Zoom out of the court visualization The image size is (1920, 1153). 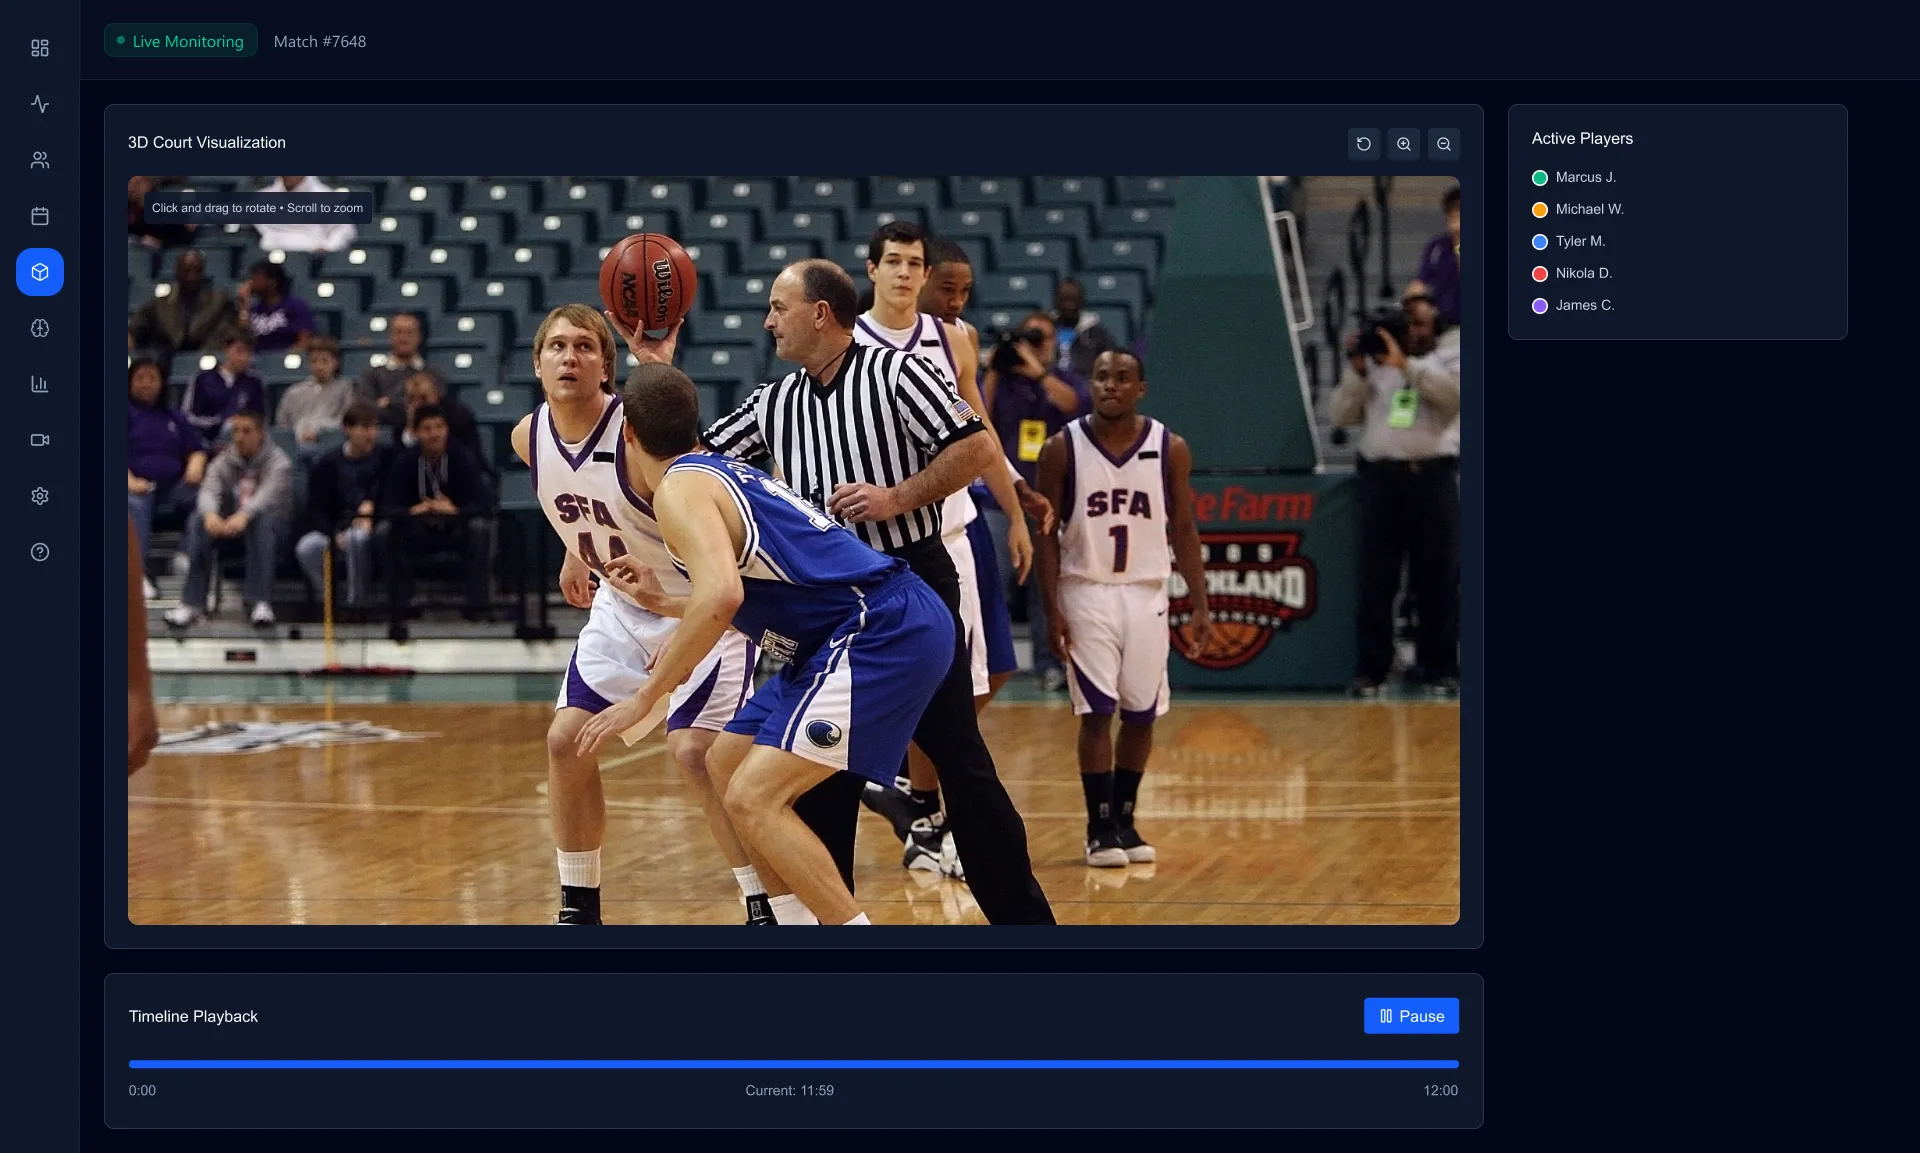point(1443,143)
